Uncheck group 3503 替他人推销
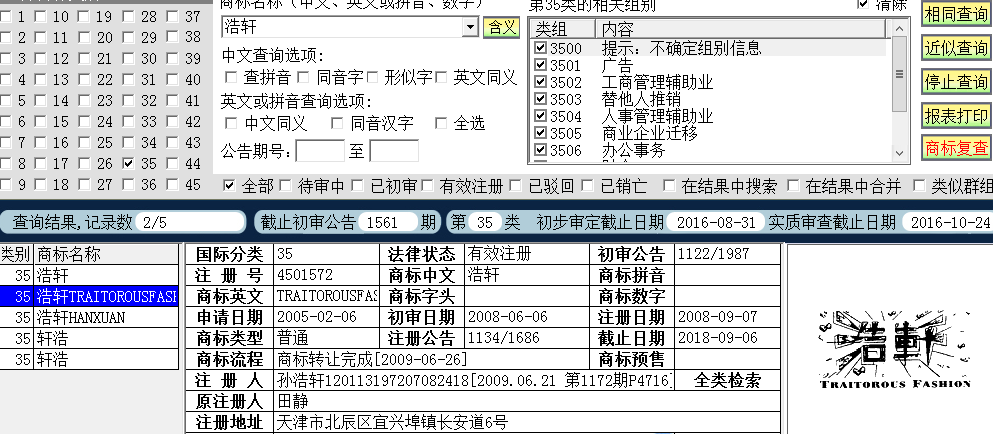 tap(540, 99)
